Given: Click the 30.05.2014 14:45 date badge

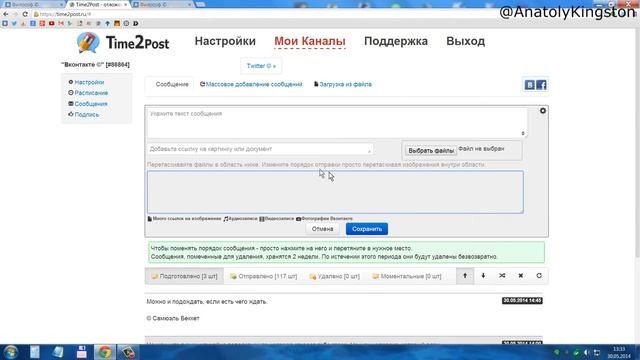Looking at the screenshot, I should tap(522, 300).
